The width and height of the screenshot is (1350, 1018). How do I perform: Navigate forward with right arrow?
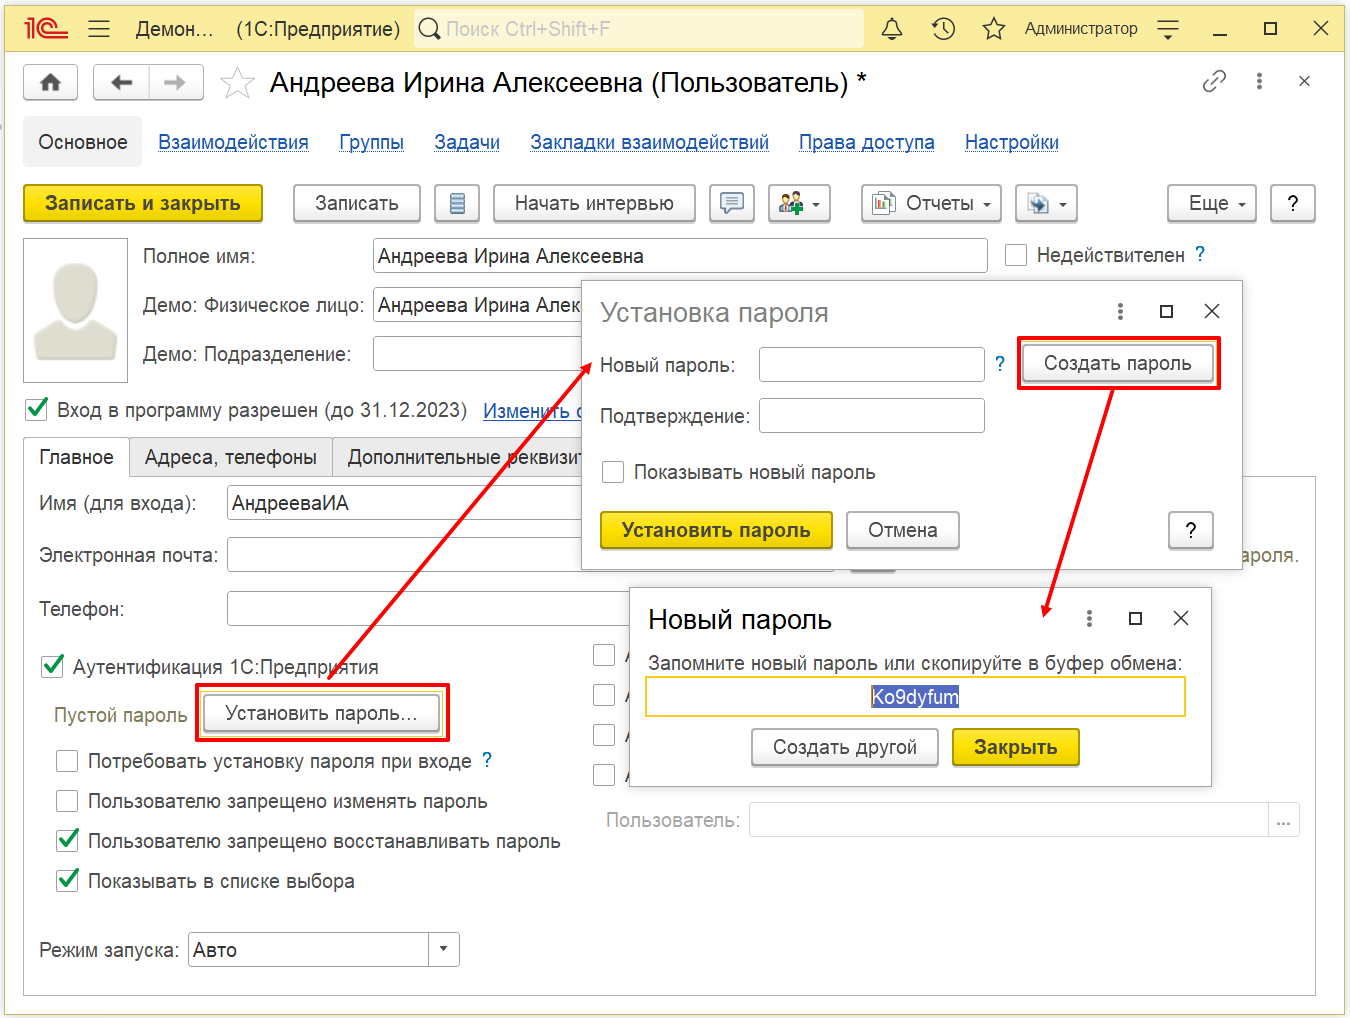click(176, 82)
